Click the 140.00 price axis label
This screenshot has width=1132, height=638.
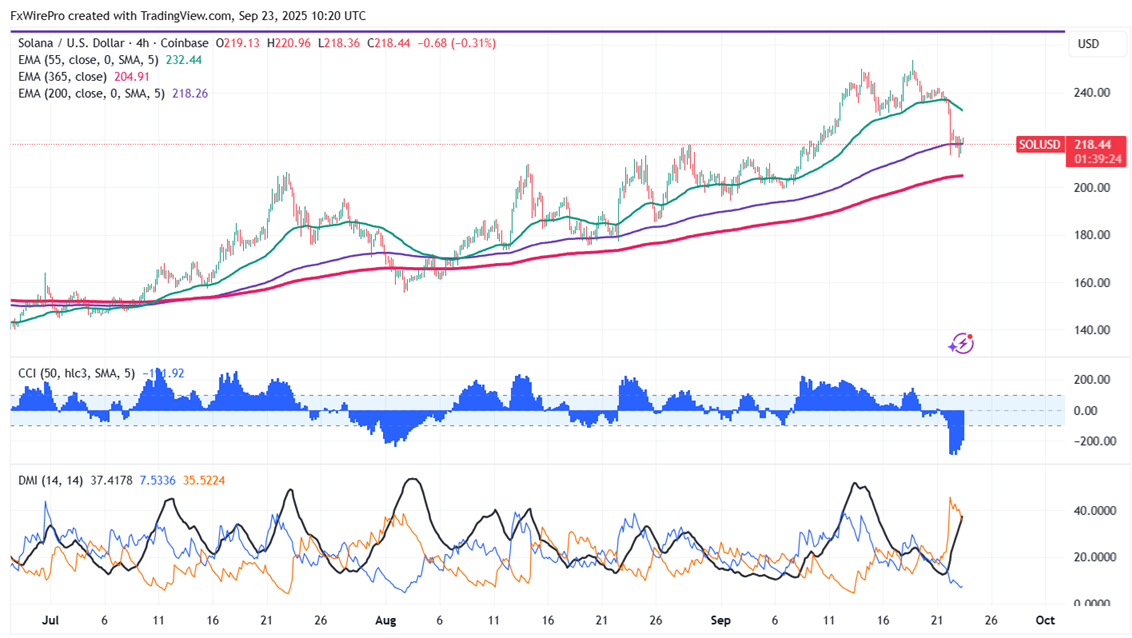click(x=1092, y=330)
